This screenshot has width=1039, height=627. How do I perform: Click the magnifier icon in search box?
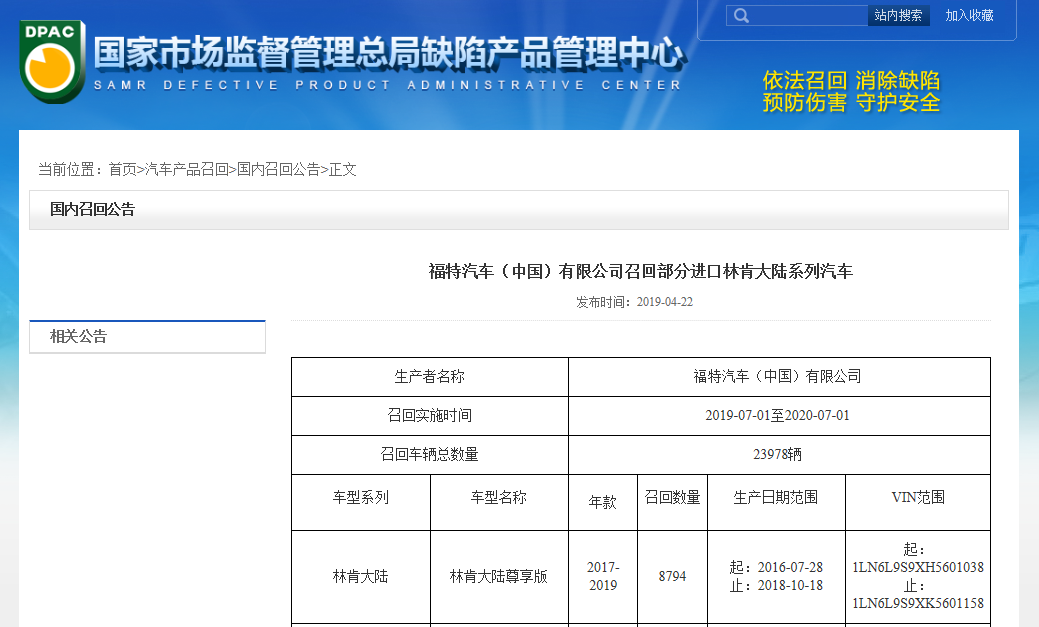click(x=741, y=15)
